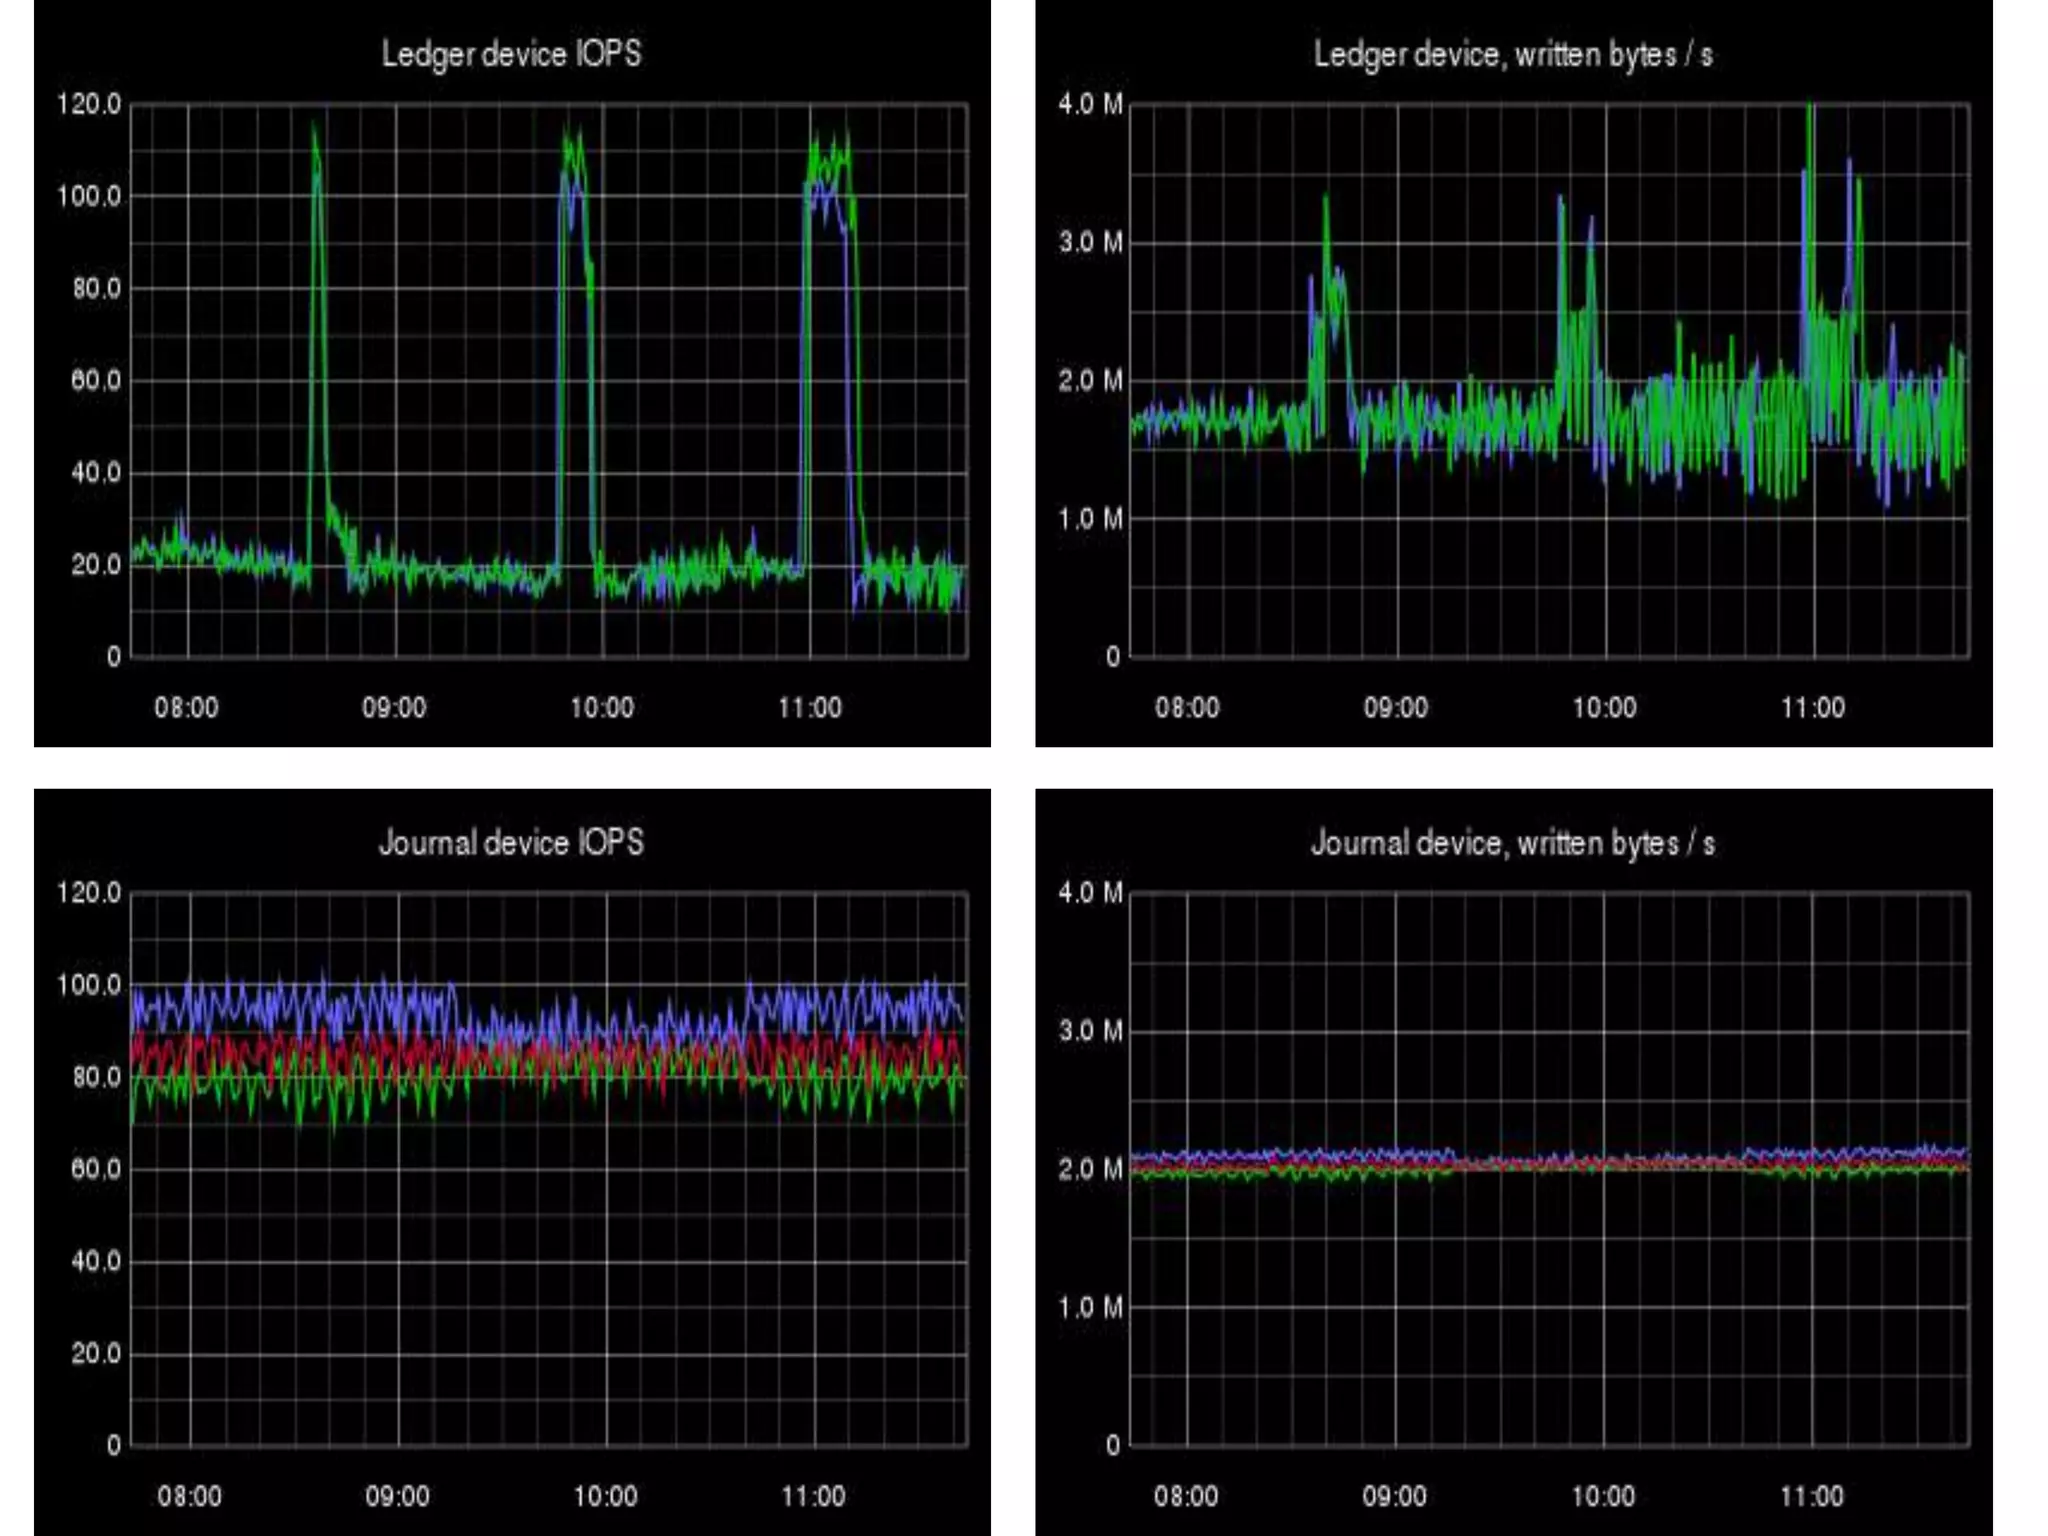Screen dimensions: 2048x1536
Task: Click 10:00 label on Ledger IOPS axis
Action: (602, 708)
